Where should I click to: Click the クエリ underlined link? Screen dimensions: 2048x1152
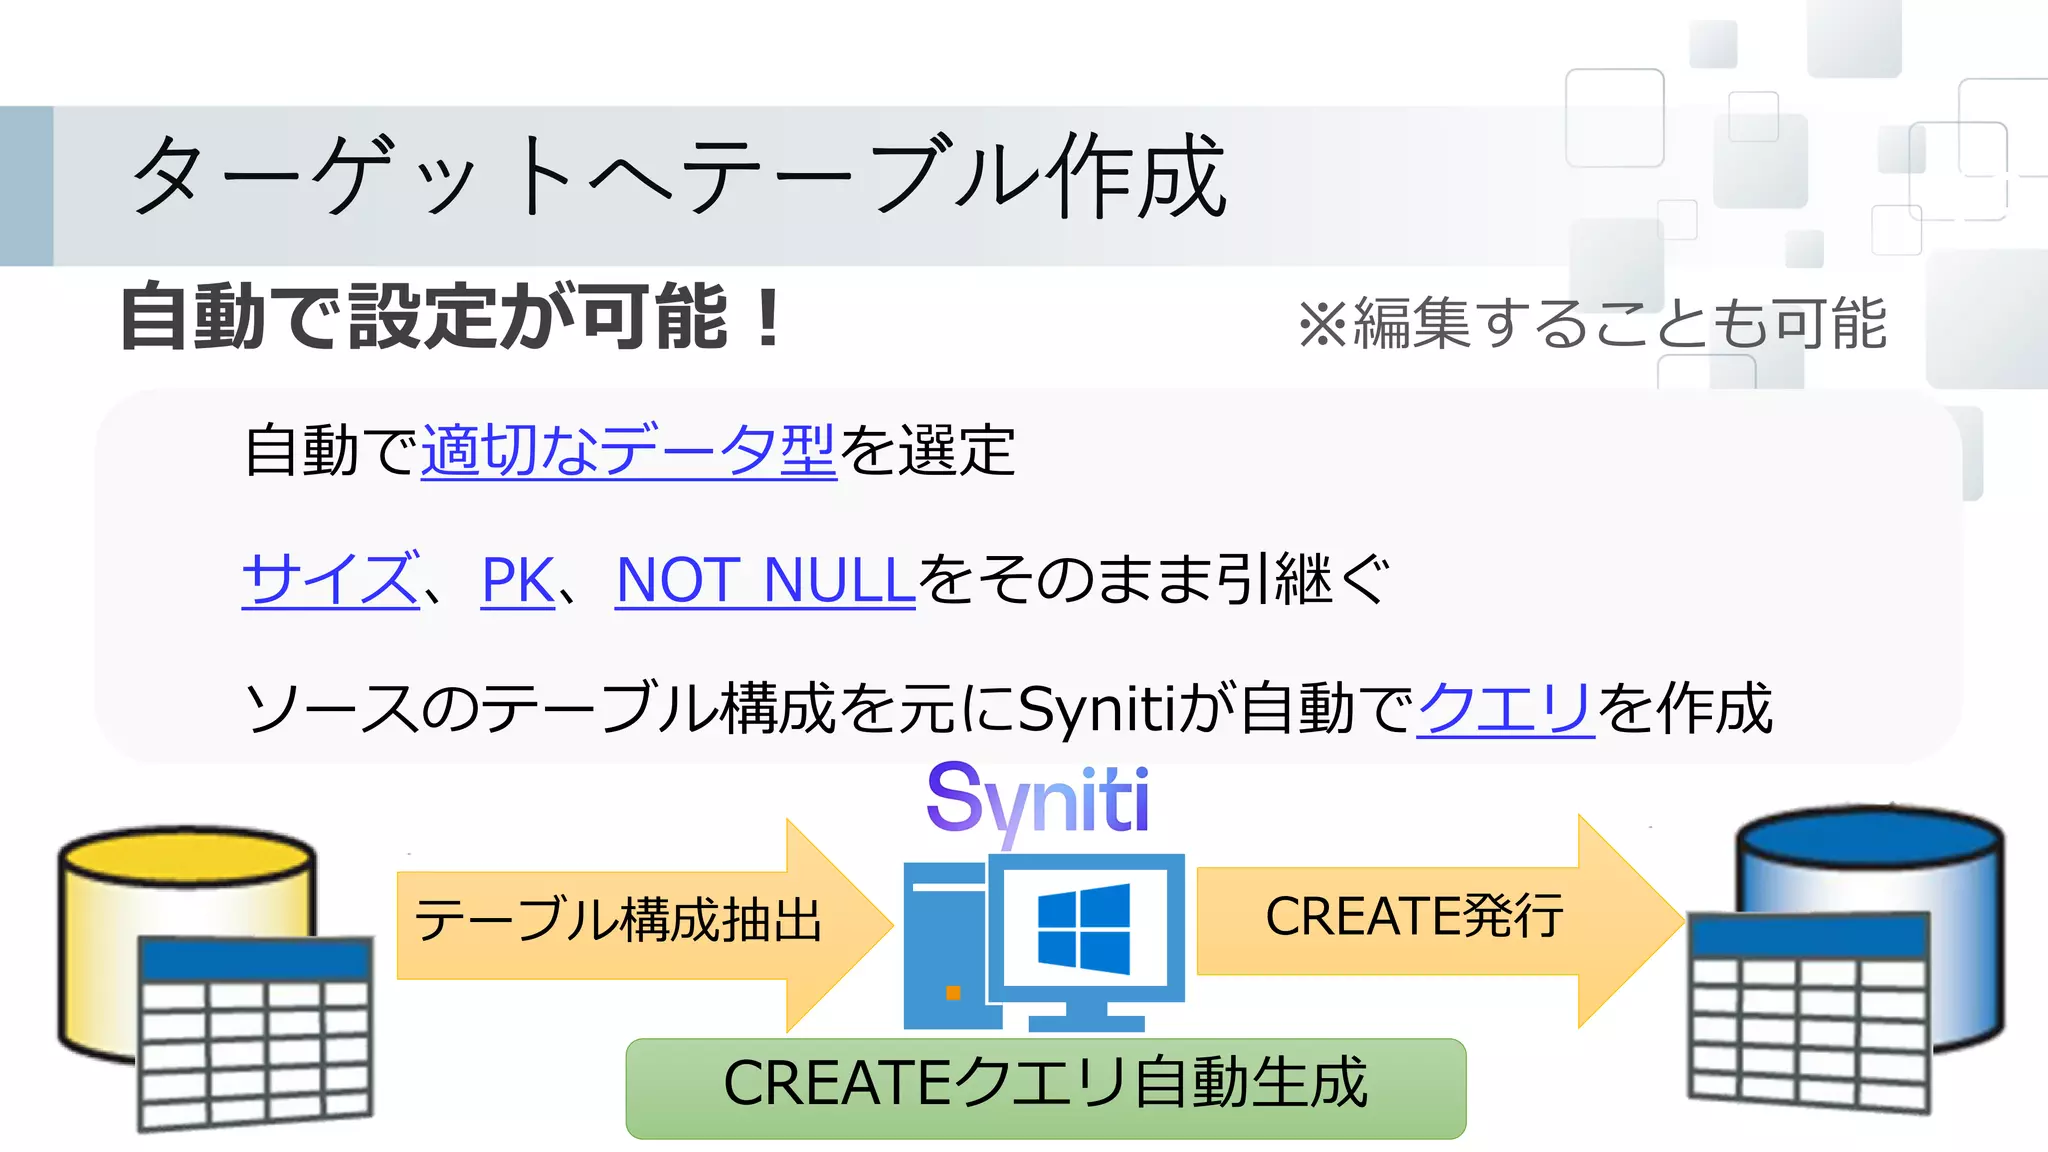[x=1505, y=708]
